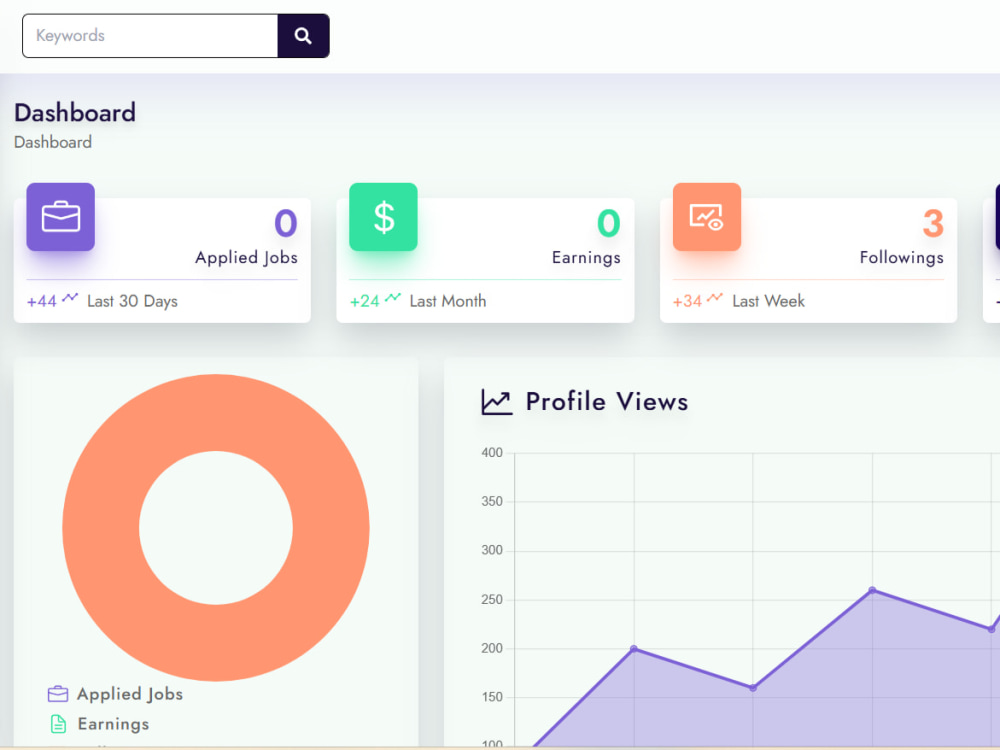The image size is (1000, 750).
Task: Click the document icon beside Earnings legend
Action: coord(58,724)
